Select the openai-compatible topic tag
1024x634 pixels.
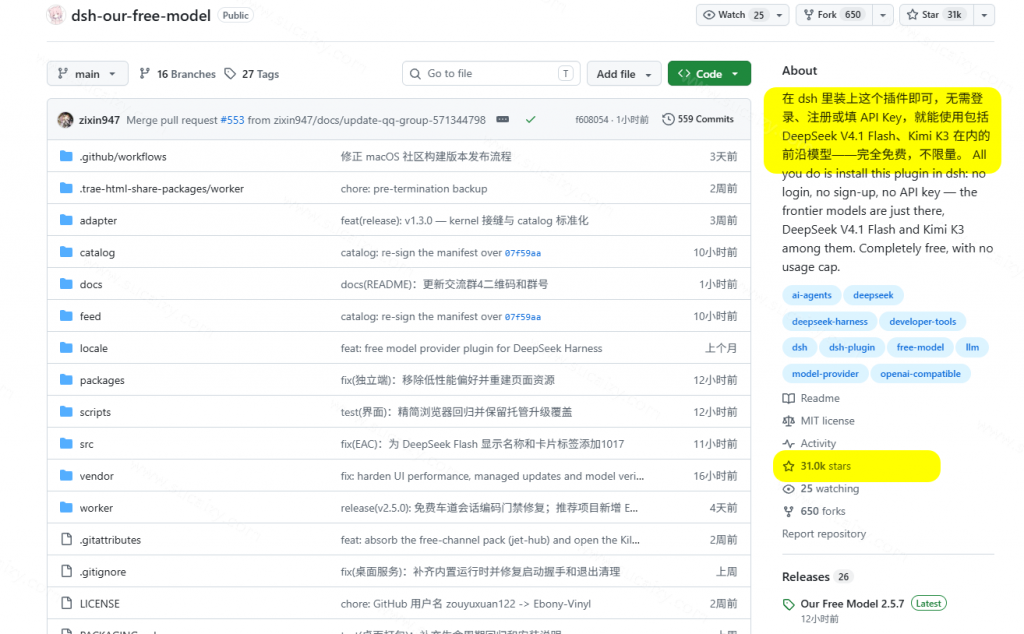920,373
